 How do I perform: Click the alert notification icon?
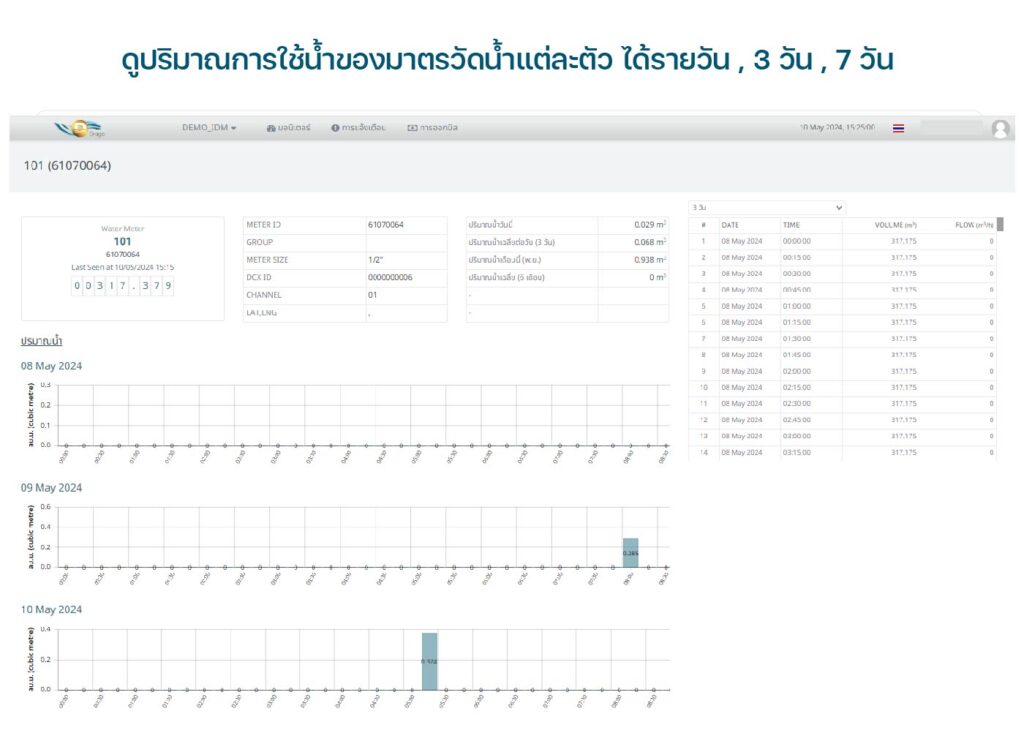pyautogui.click(x=335, y=128)
